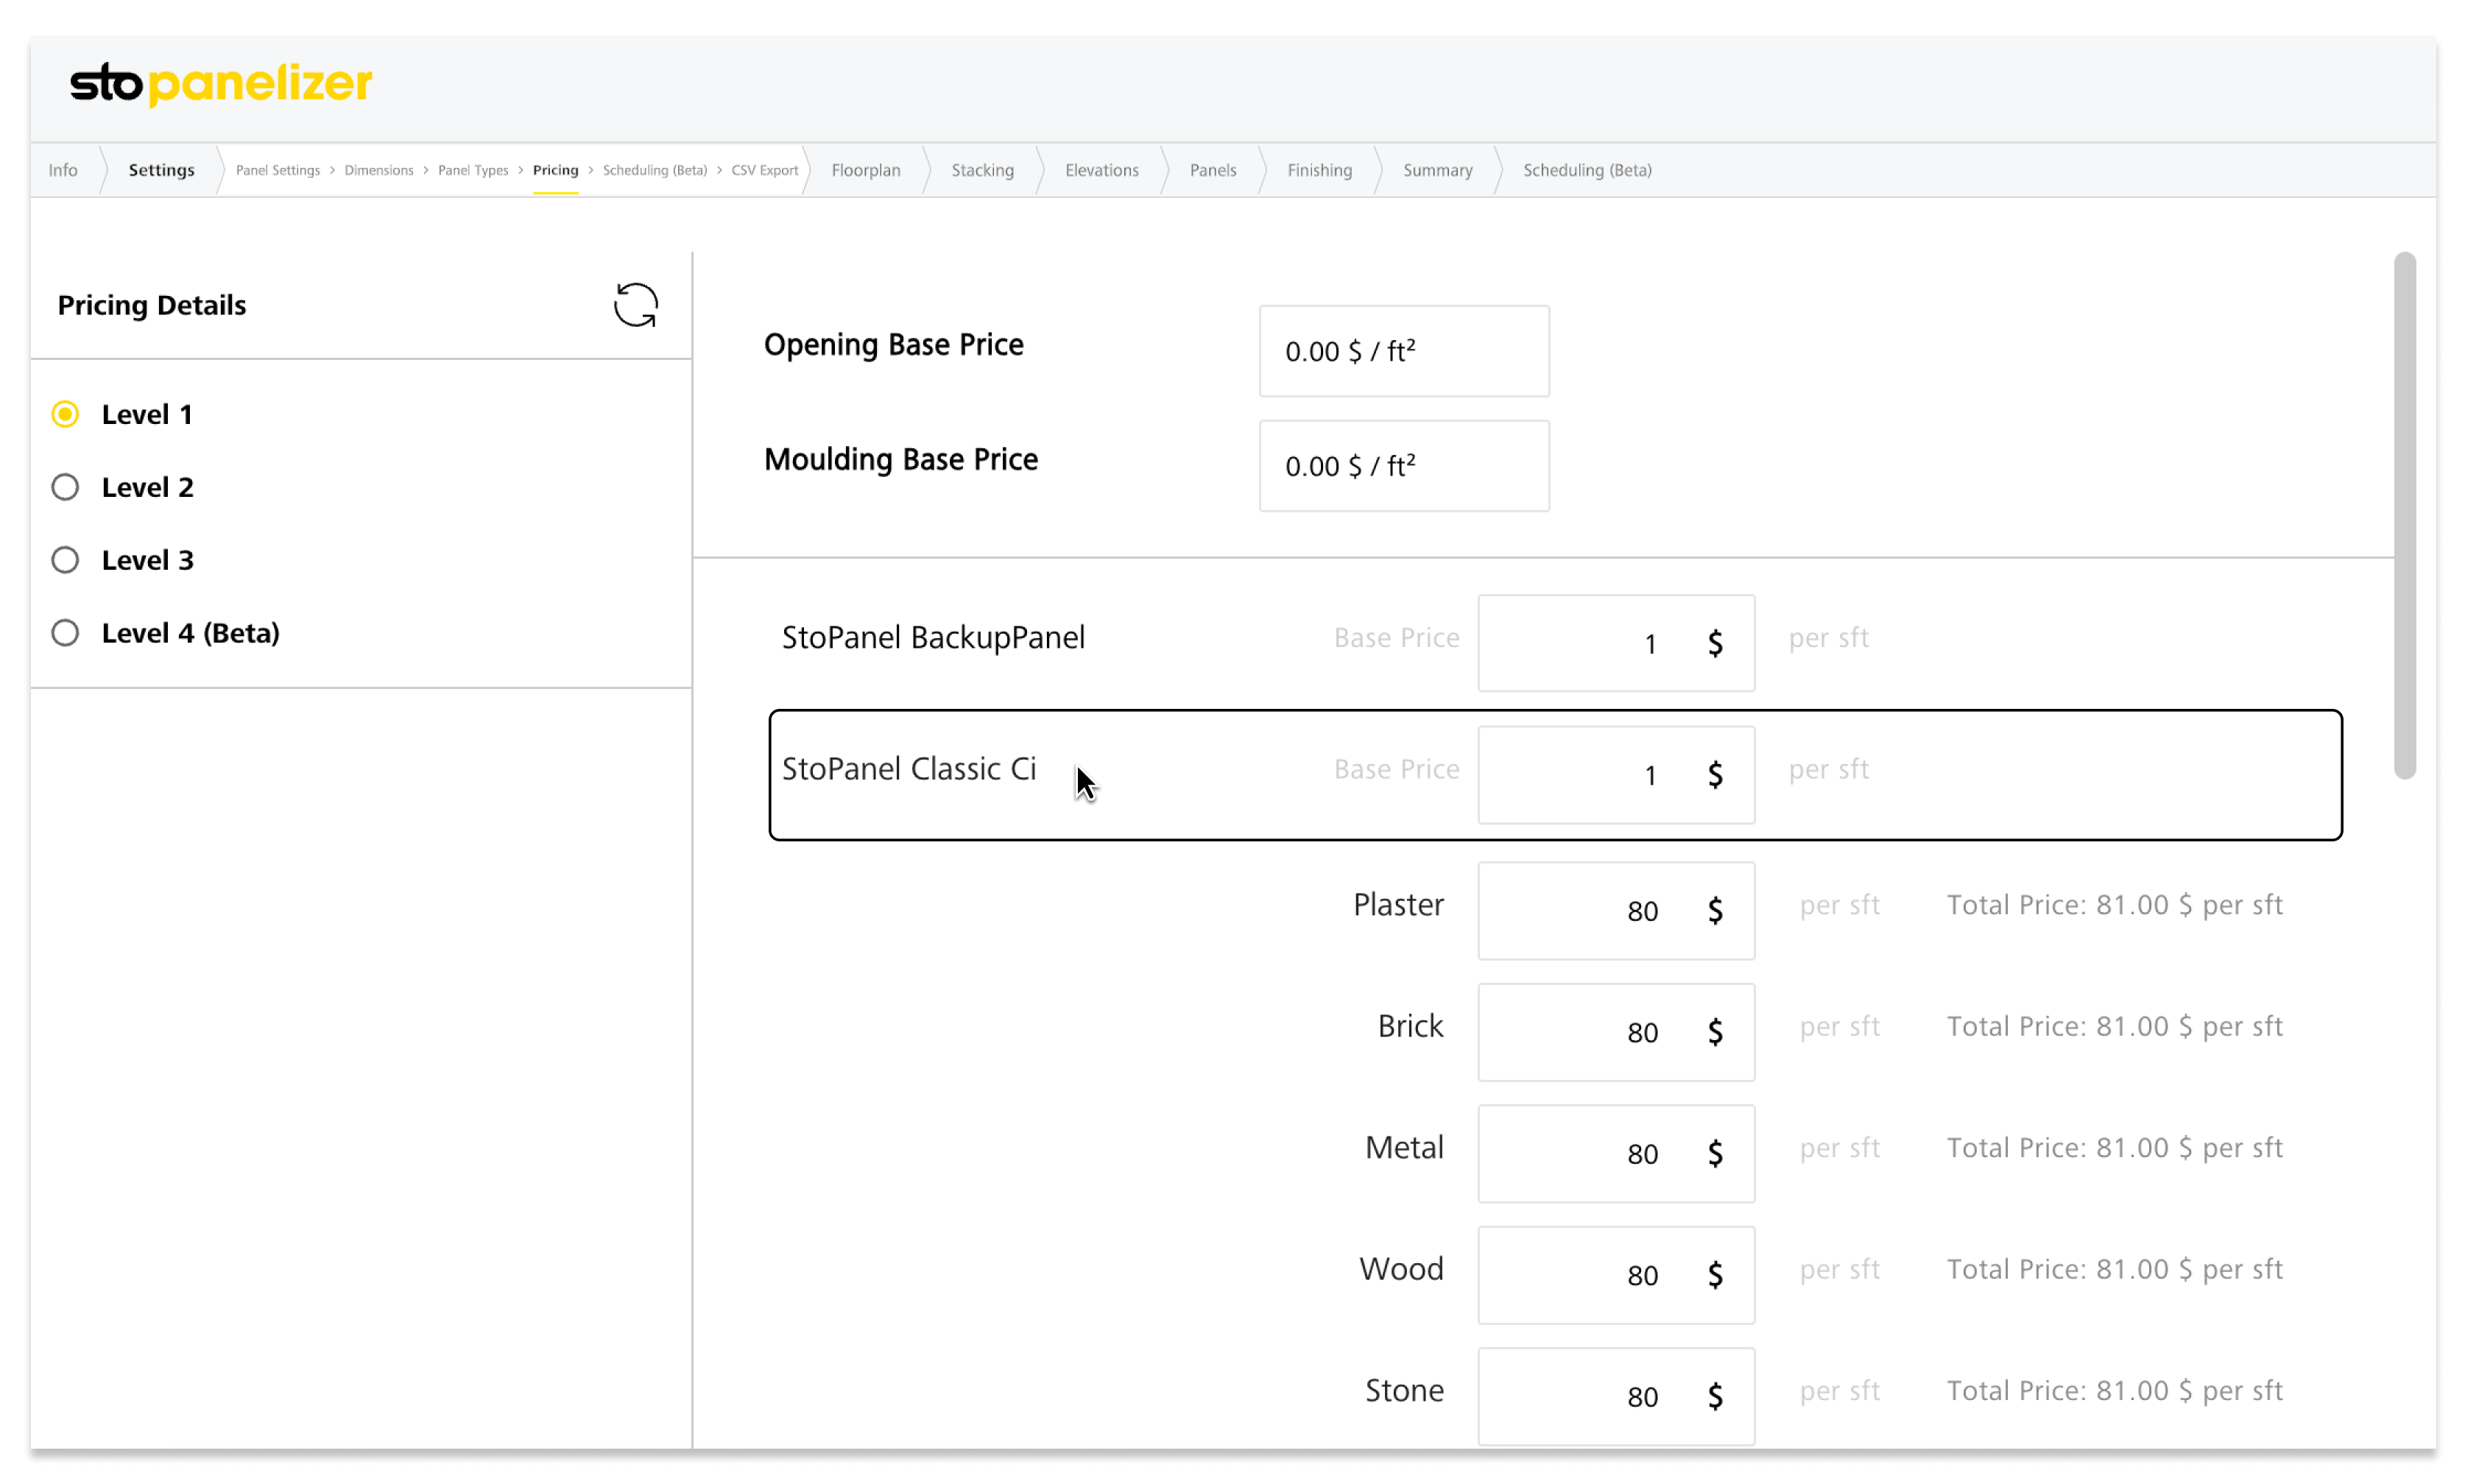Open the CSV Export sub-tab
This screenshot has height=1484, width=2465.
pos(764,170)
